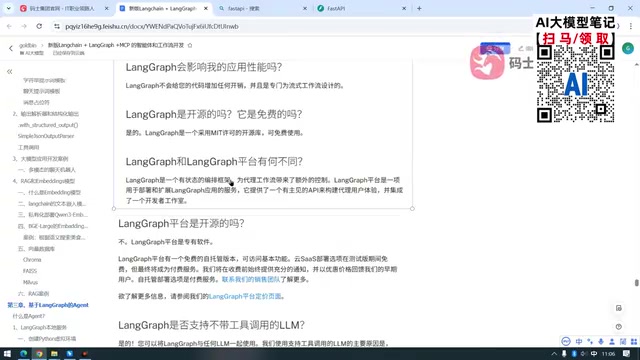Click heading 'LangGraph平台是开源的吗?'
640x360 pixels.
pyautogui.click(x=181, y=224)
